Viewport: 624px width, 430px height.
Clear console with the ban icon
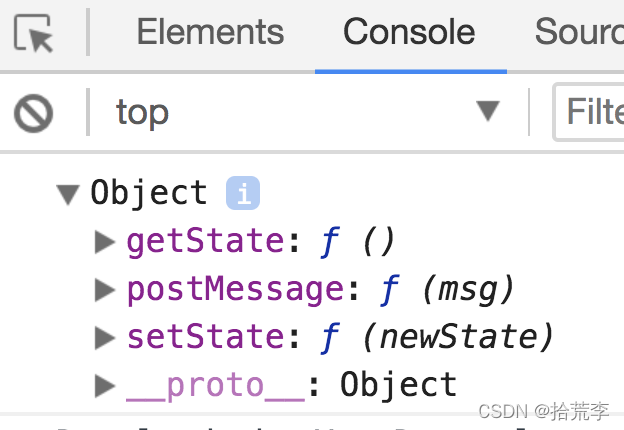(x=33, y=113)
